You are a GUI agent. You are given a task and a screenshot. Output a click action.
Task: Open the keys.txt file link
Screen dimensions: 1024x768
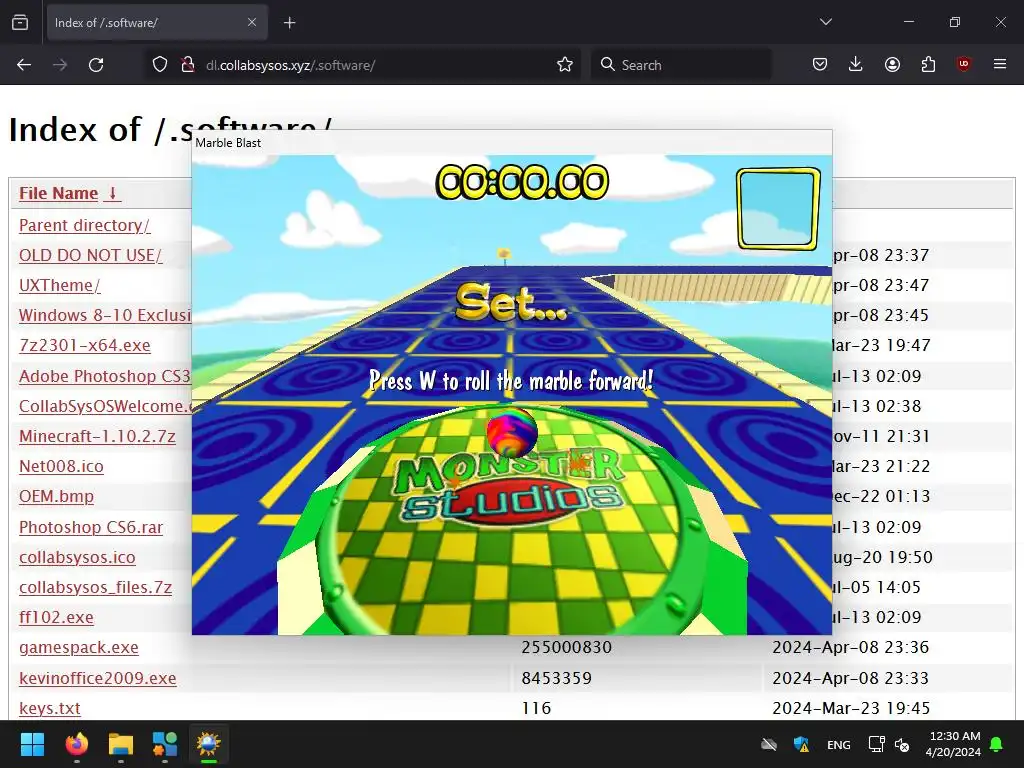(50, 708)
